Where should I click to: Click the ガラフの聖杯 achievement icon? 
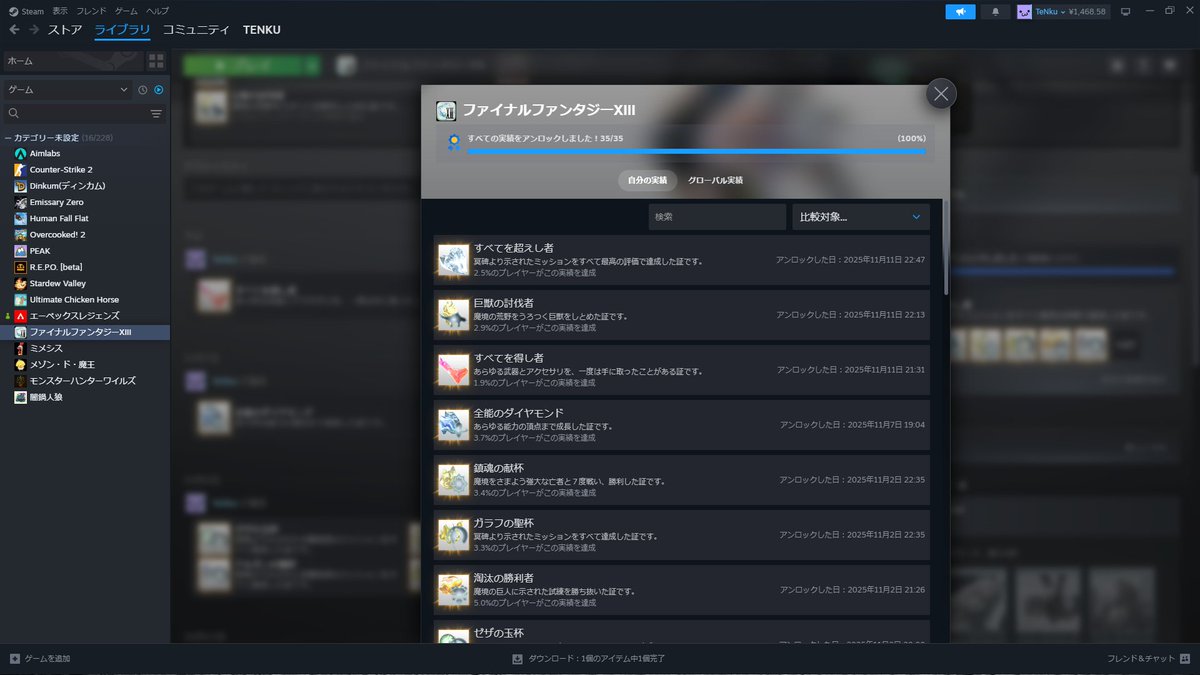coord(453,535)
